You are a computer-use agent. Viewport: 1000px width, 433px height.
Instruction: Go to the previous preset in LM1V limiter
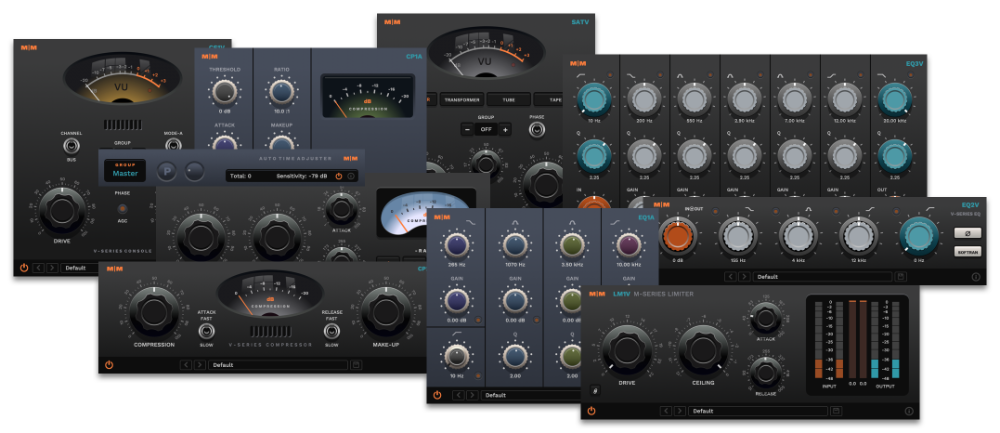[666, 411]
